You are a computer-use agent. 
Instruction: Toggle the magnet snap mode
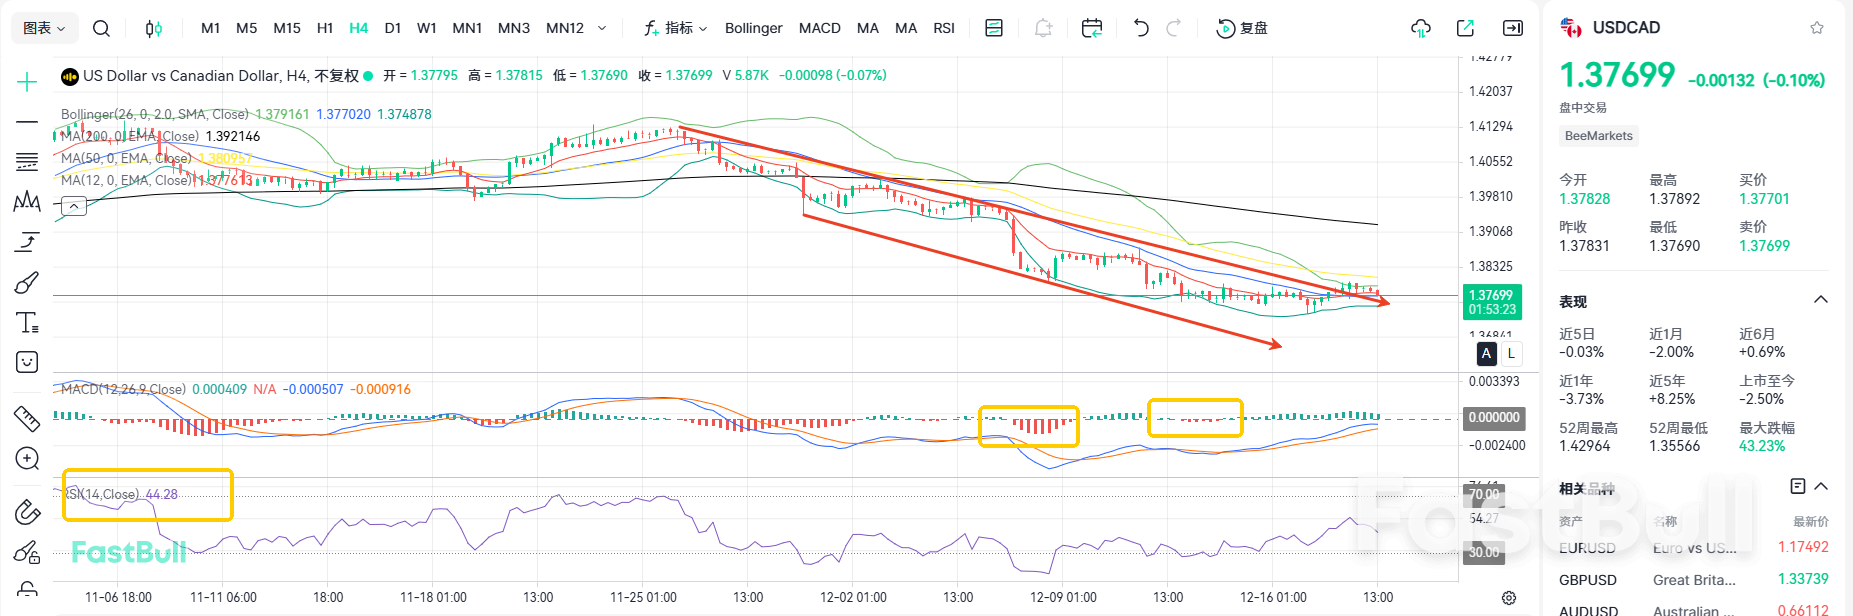pos(27,513)
